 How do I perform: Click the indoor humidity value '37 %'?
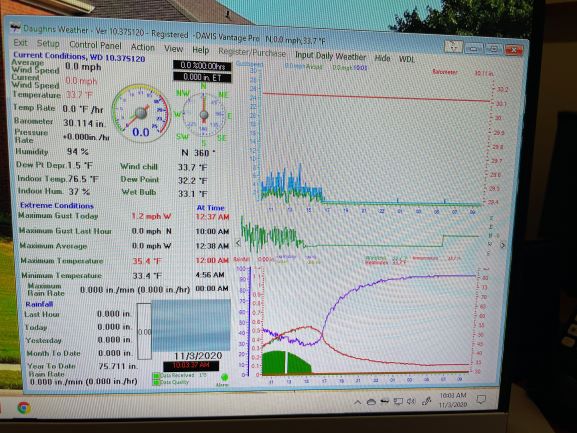[x=79, y=192]
